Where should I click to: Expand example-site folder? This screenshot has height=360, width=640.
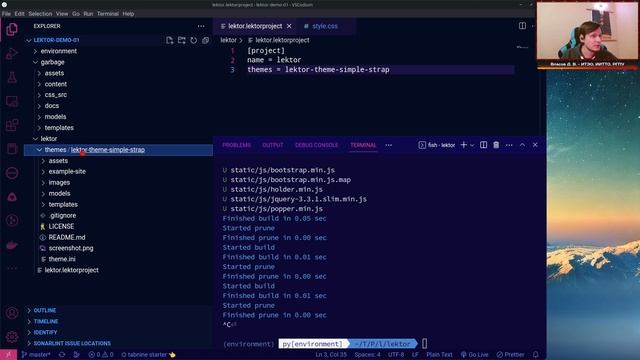pos(67,172)
